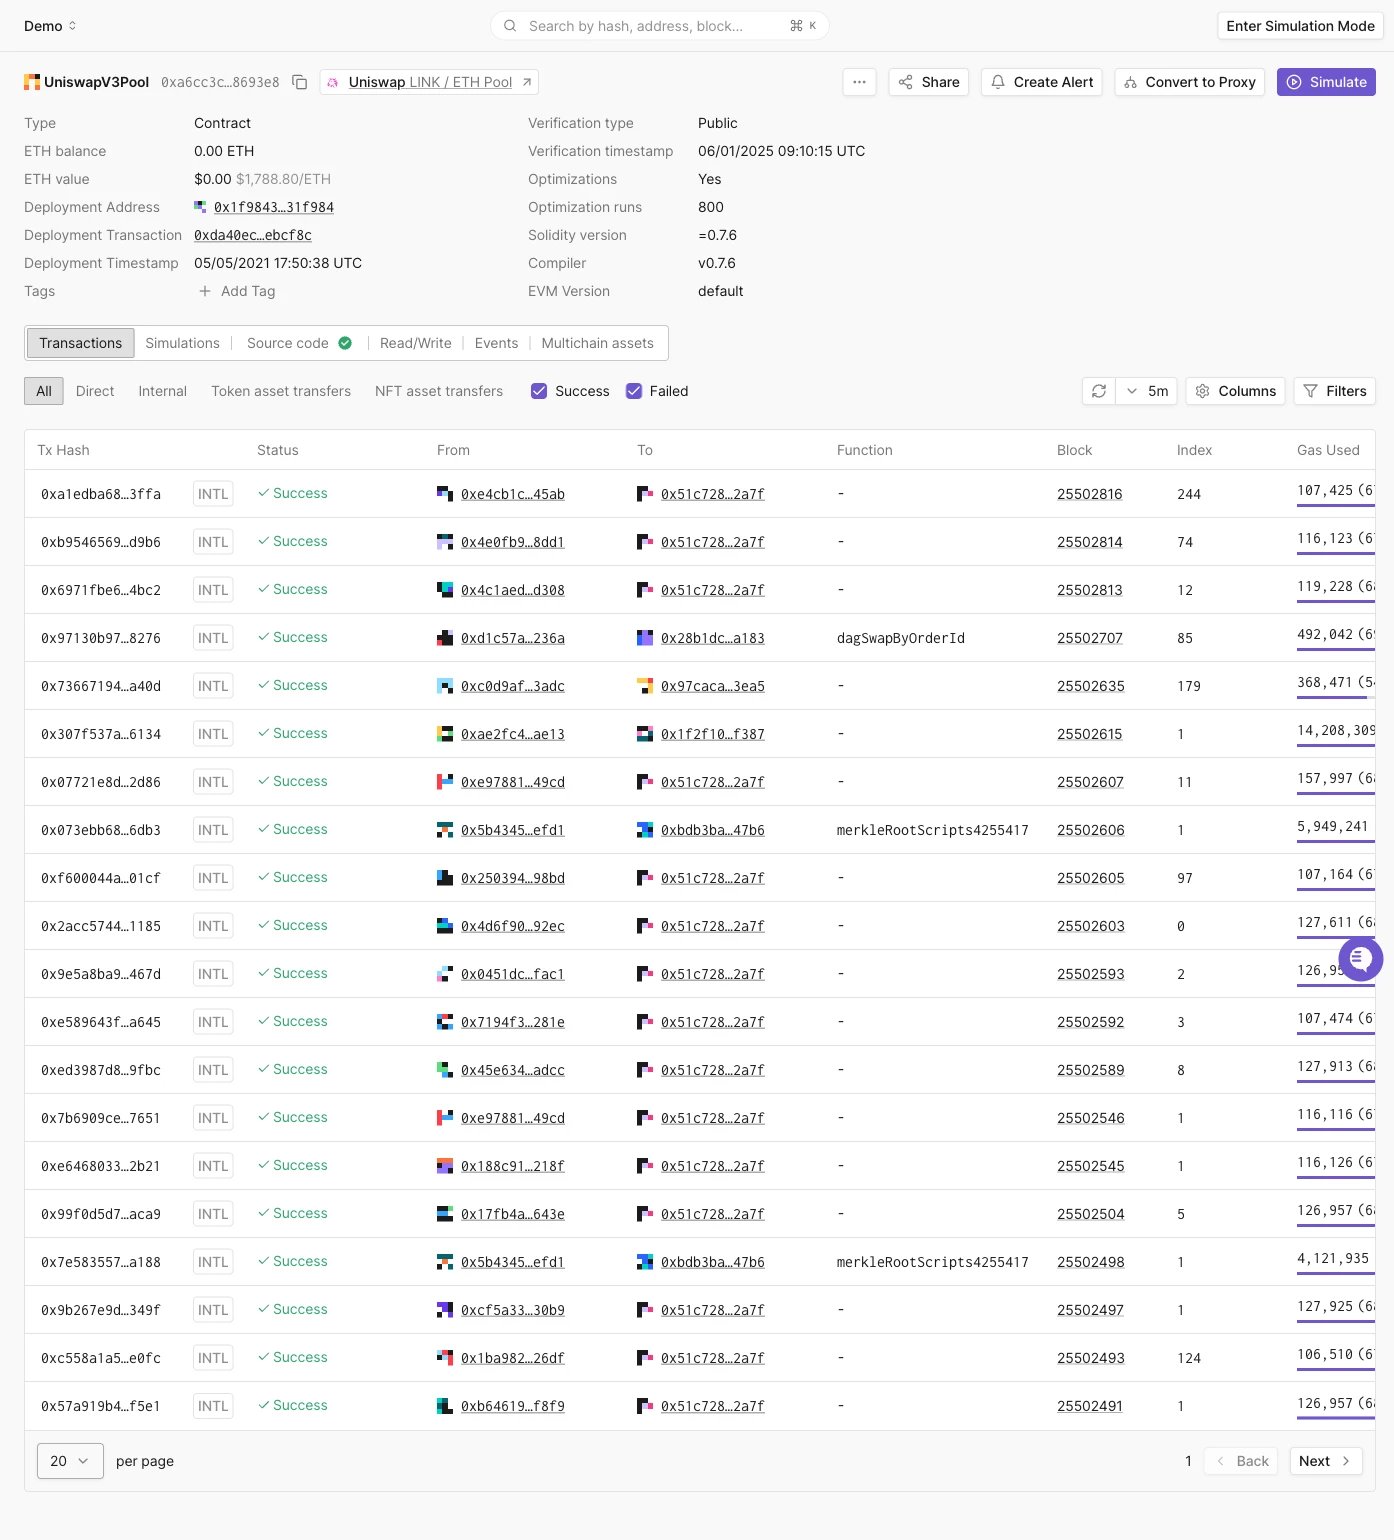Viewport: 1394px width, 1540px height.
Task: Open the three-dots more options button
Action: [x=859, y=82]
